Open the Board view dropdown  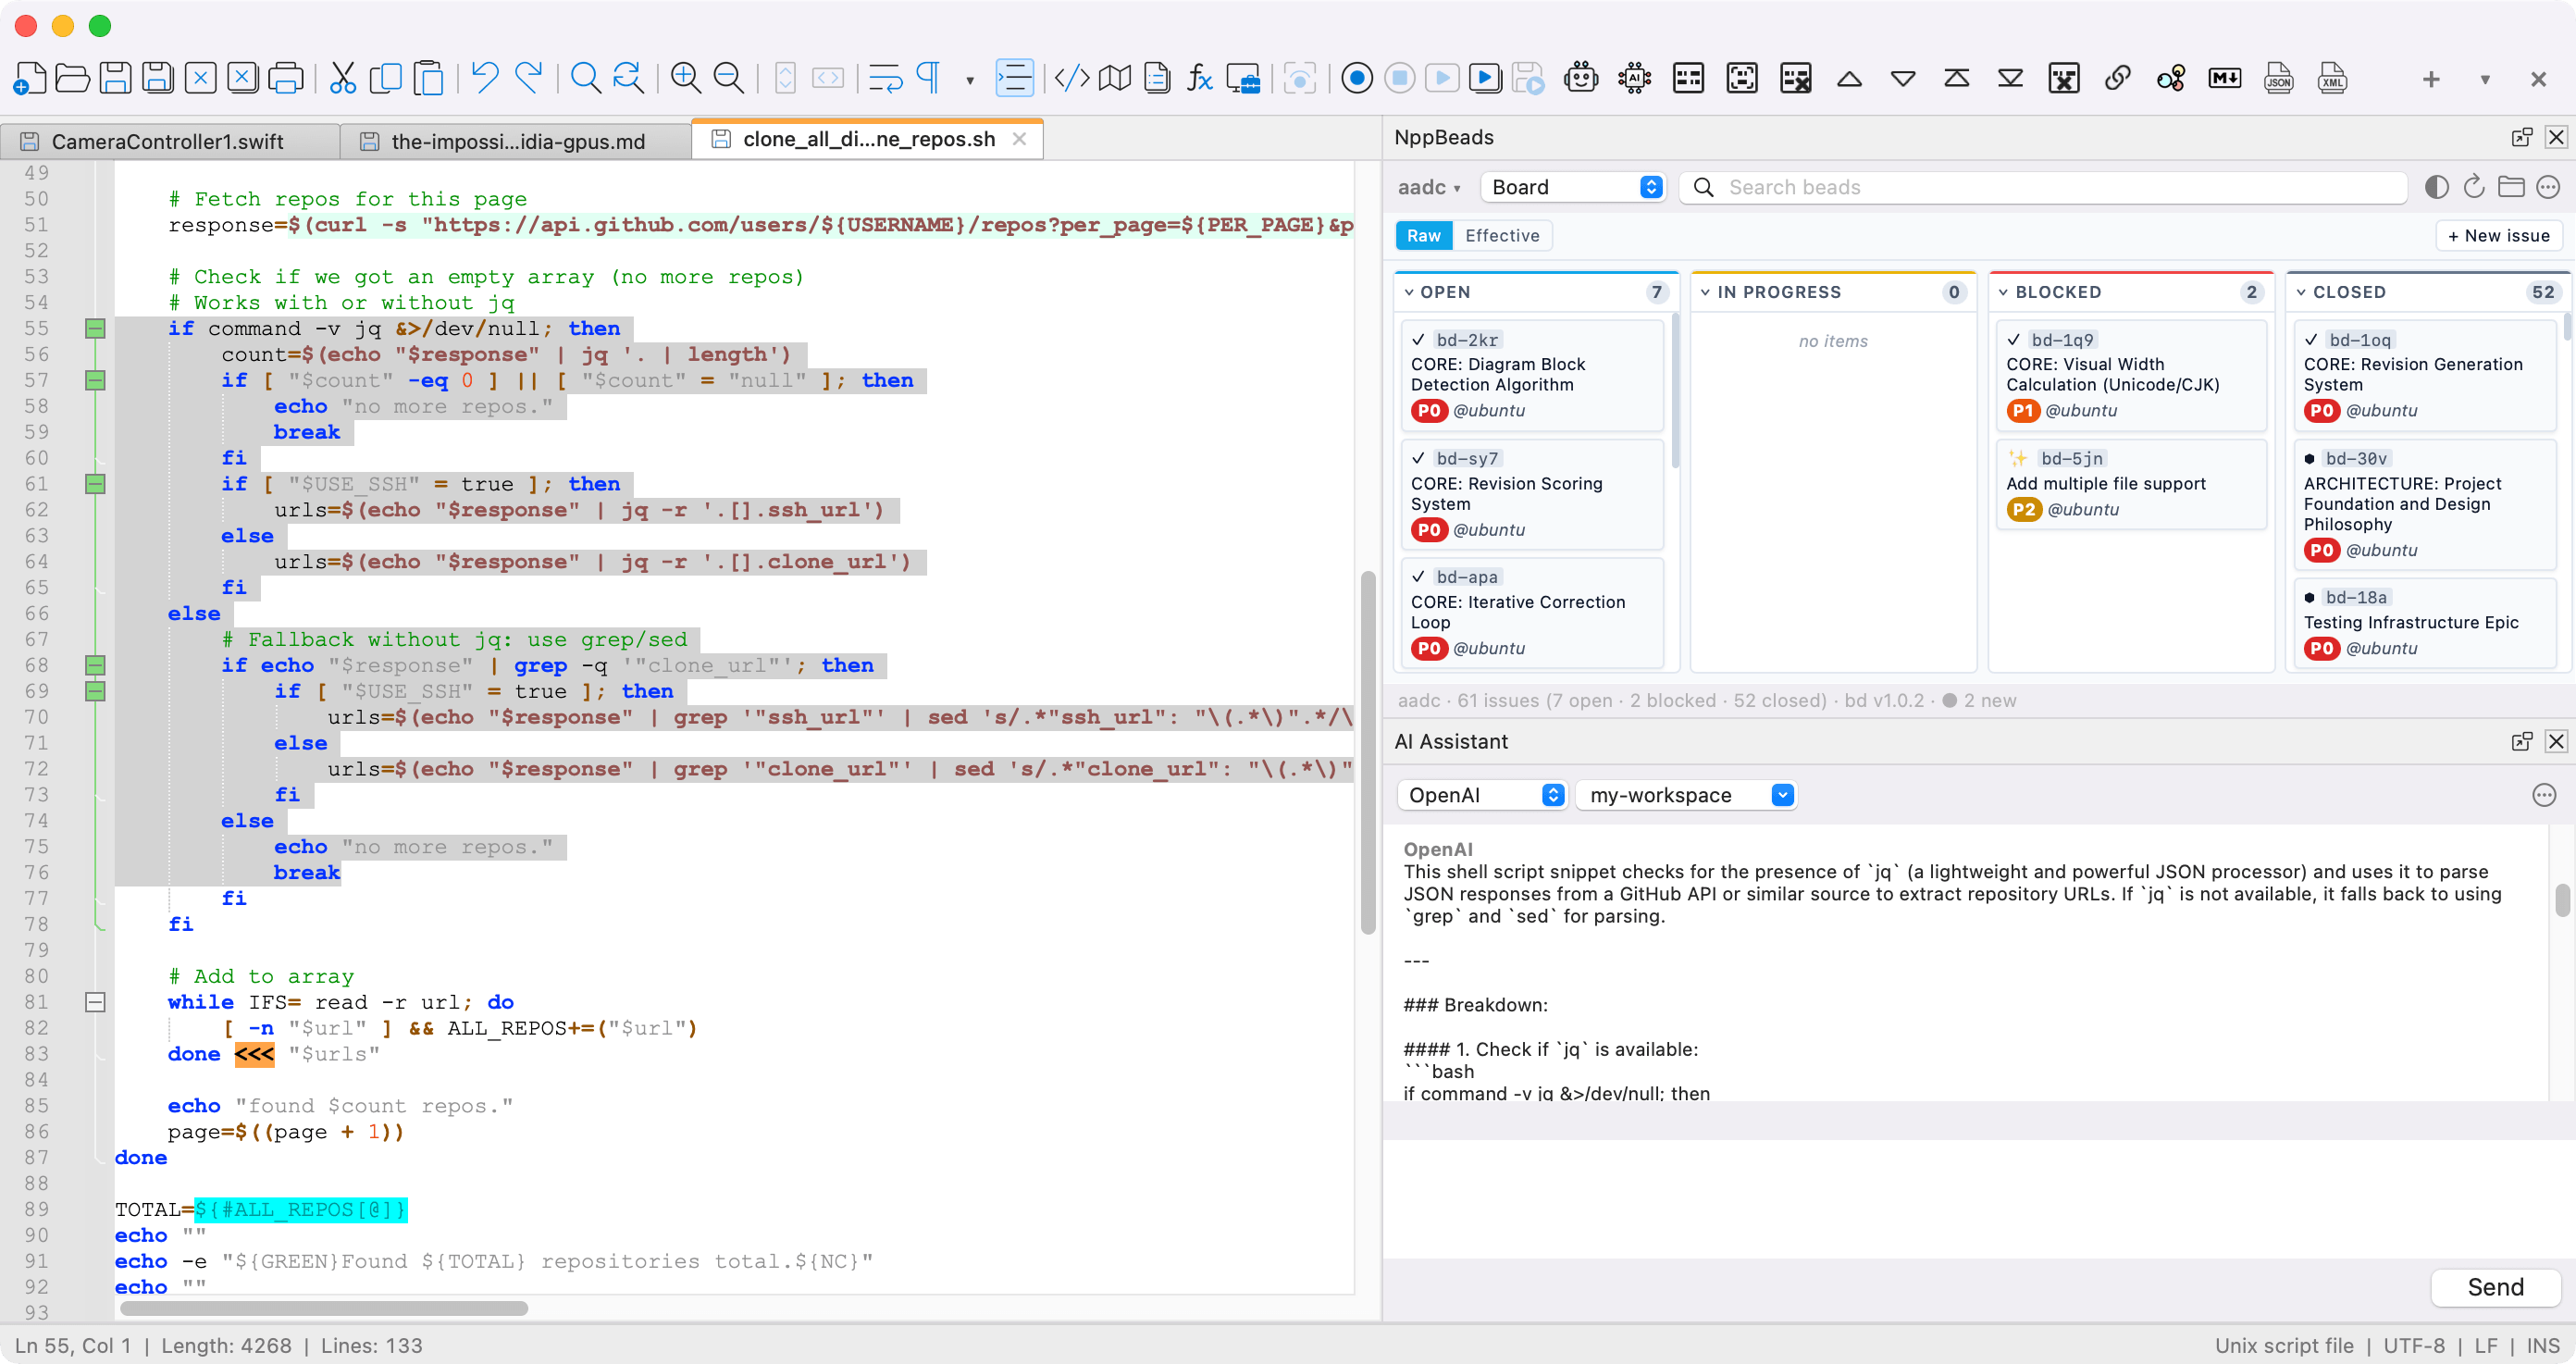point(1573,187)
